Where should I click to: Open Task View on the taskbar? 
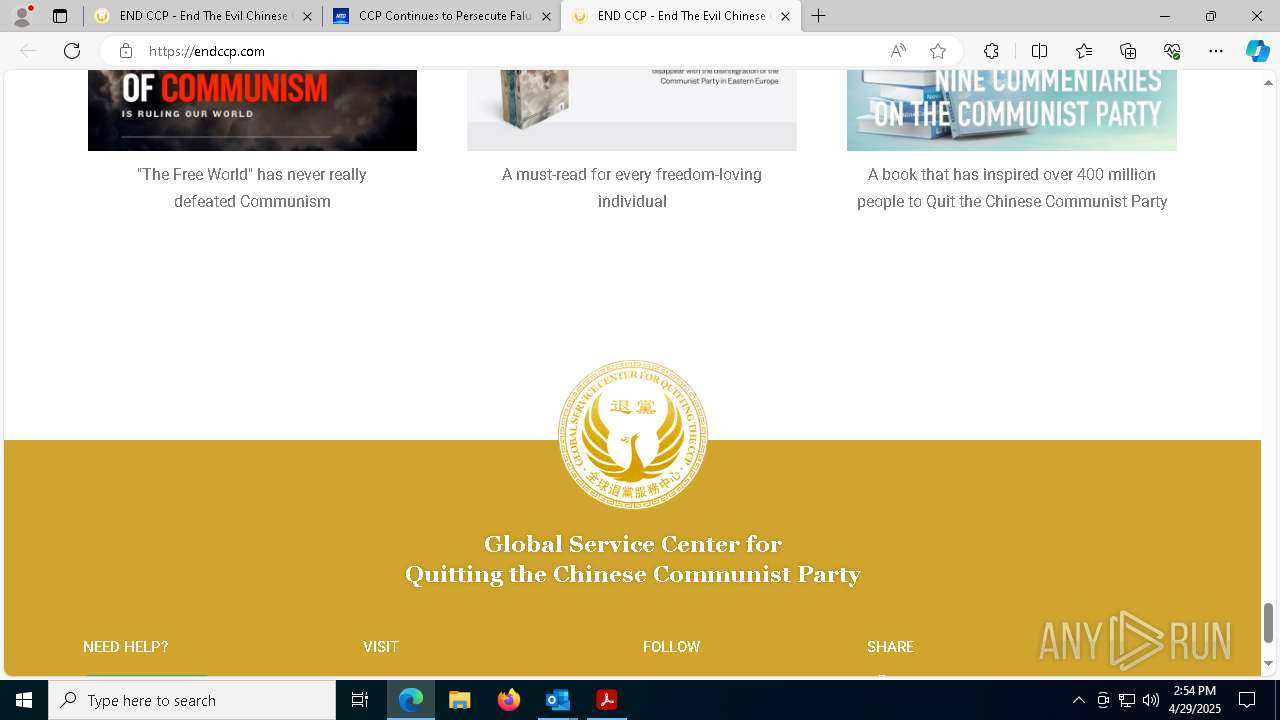pos(360,700)
